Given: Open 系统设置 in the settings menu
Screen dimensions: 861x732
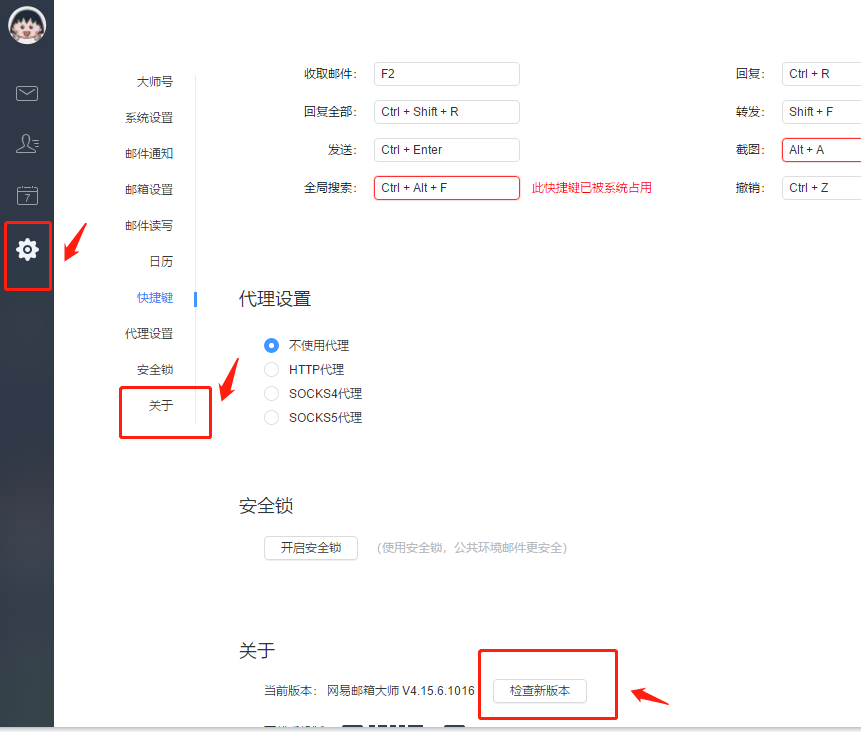Looking at the screenshot, I should point(149,118).
